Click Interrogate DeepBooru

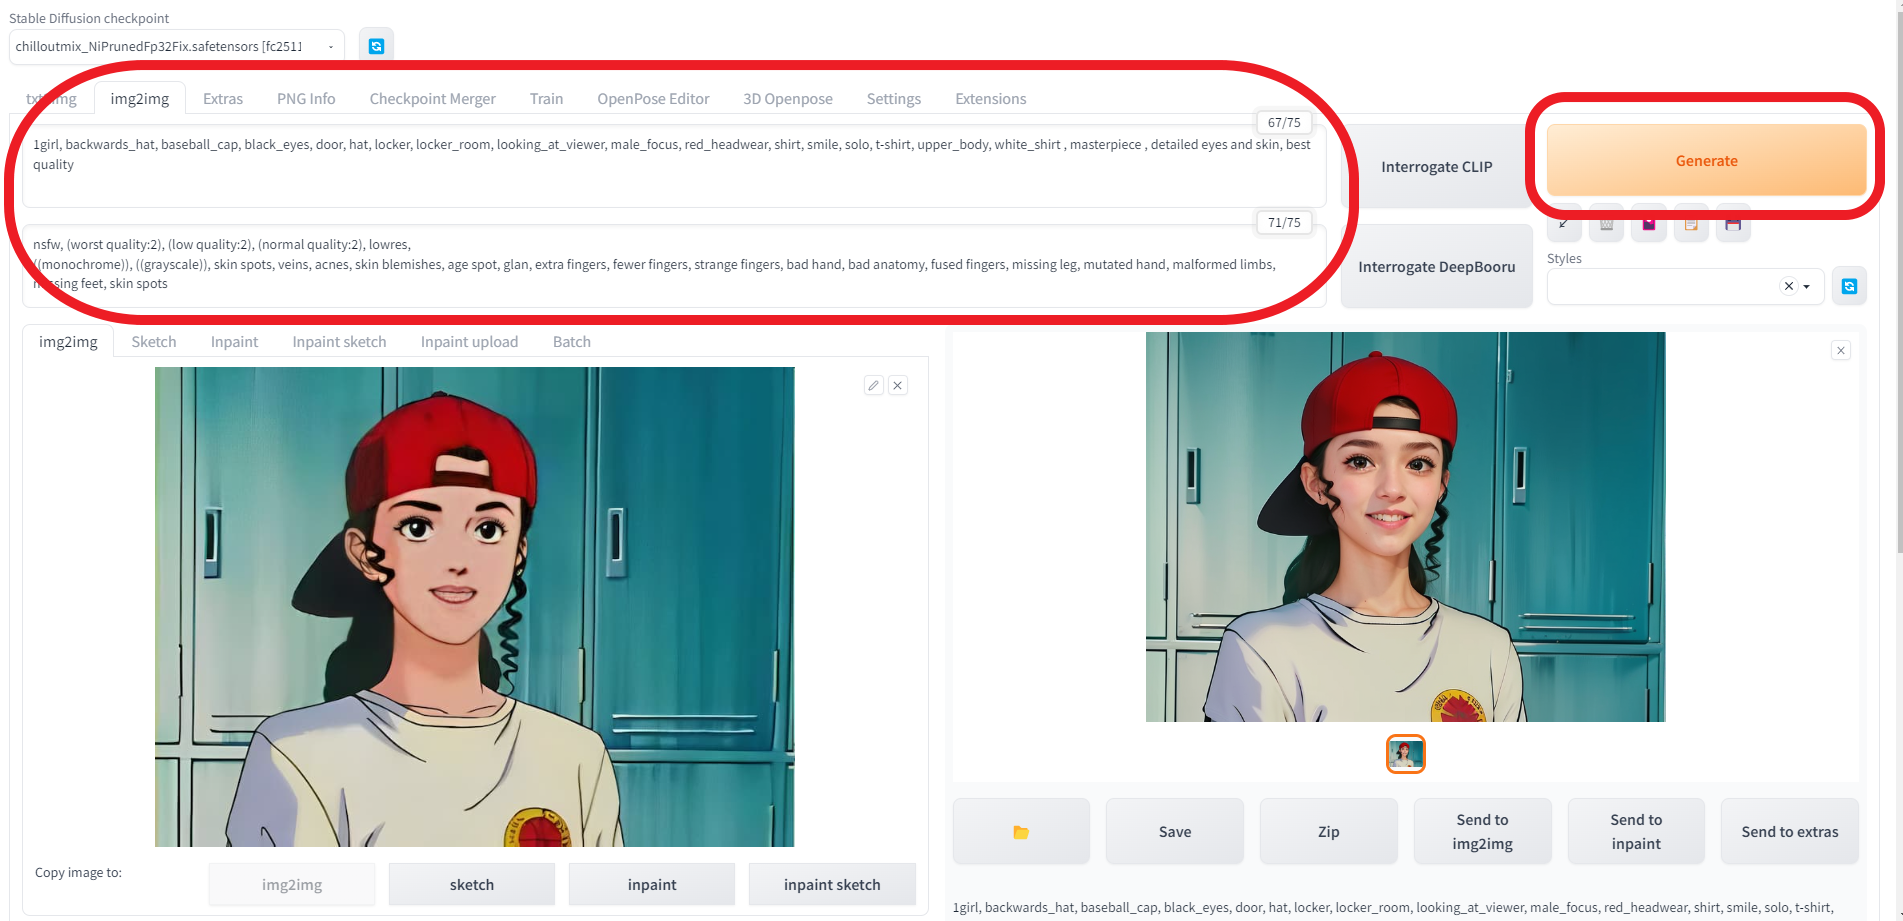coord(1436,266)
